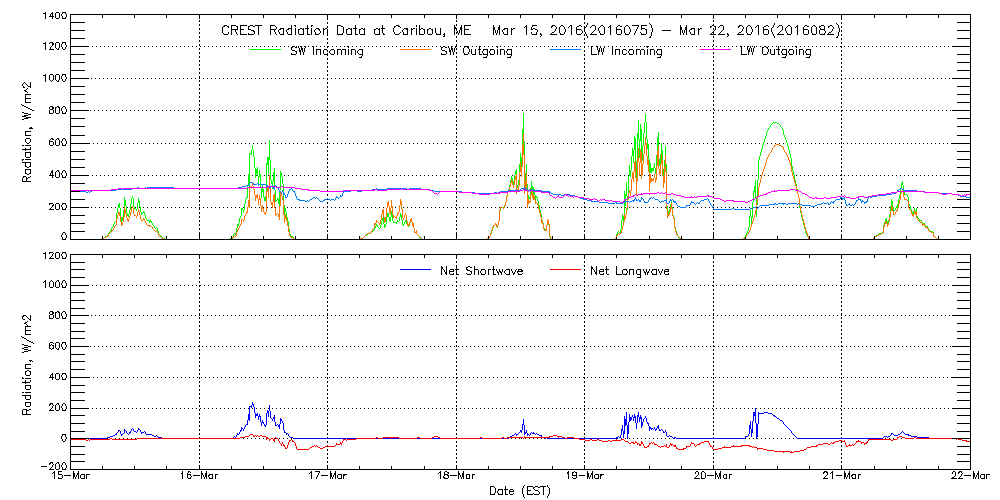Click the red line sample beside Net Longwave

click(564, 270)
